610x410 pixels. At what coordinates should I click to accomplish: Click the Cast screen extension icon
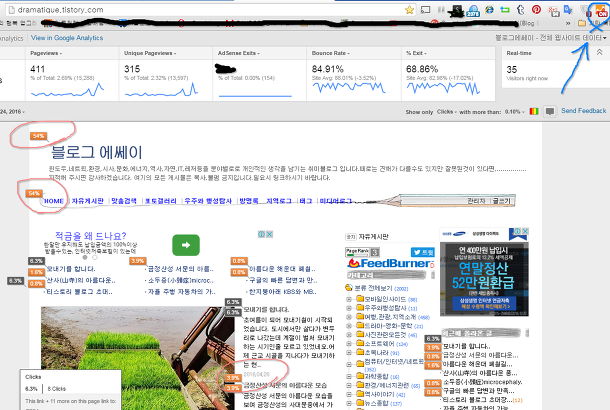(426, 10)
